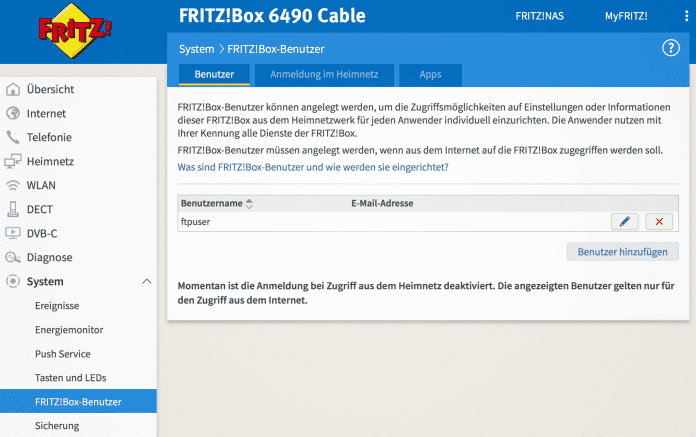Open the help question mark icon
The width and height of the screenshot is (696, 437).
coord(671,48)
